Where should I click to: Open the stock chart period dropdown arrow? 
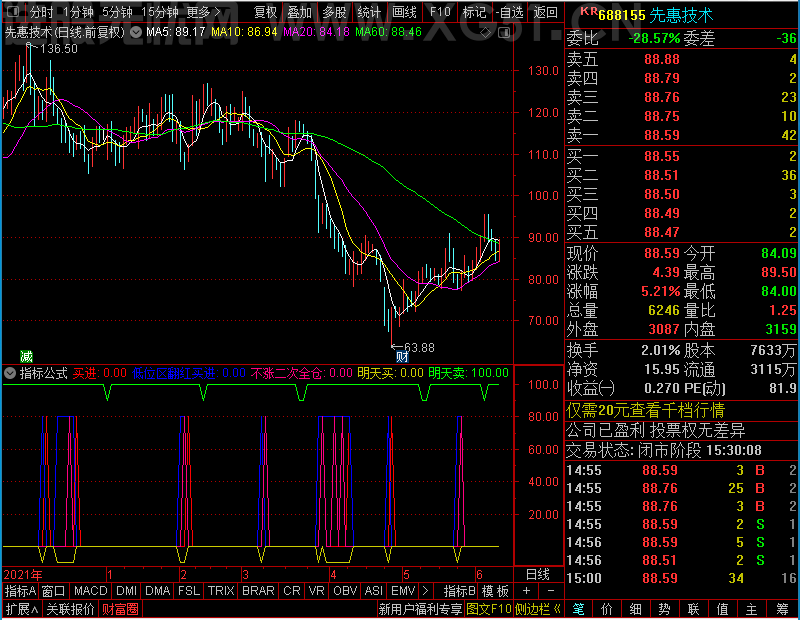click(x=136, y=33)
